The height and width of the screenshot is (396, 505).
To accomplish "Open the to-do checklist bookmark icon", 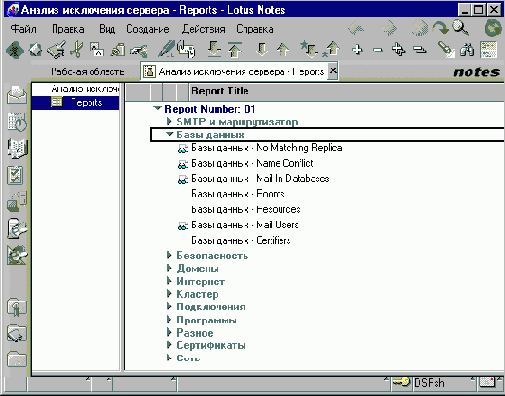I will point(15,175).
